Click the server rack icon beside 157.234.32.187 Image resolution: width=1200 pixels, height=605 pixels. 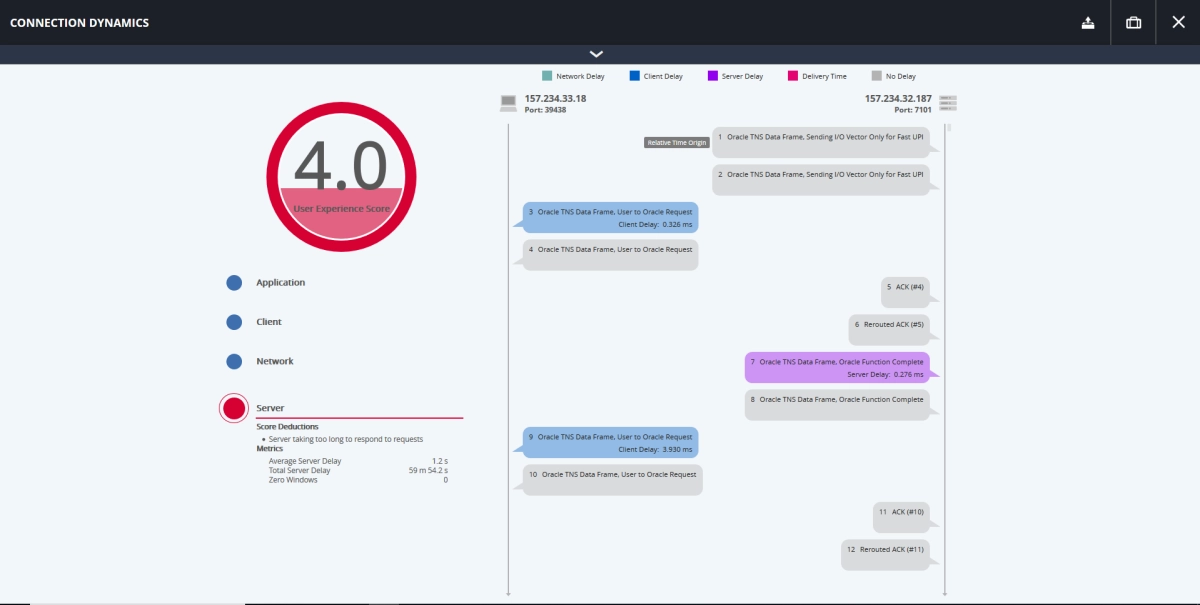point(948,103)
